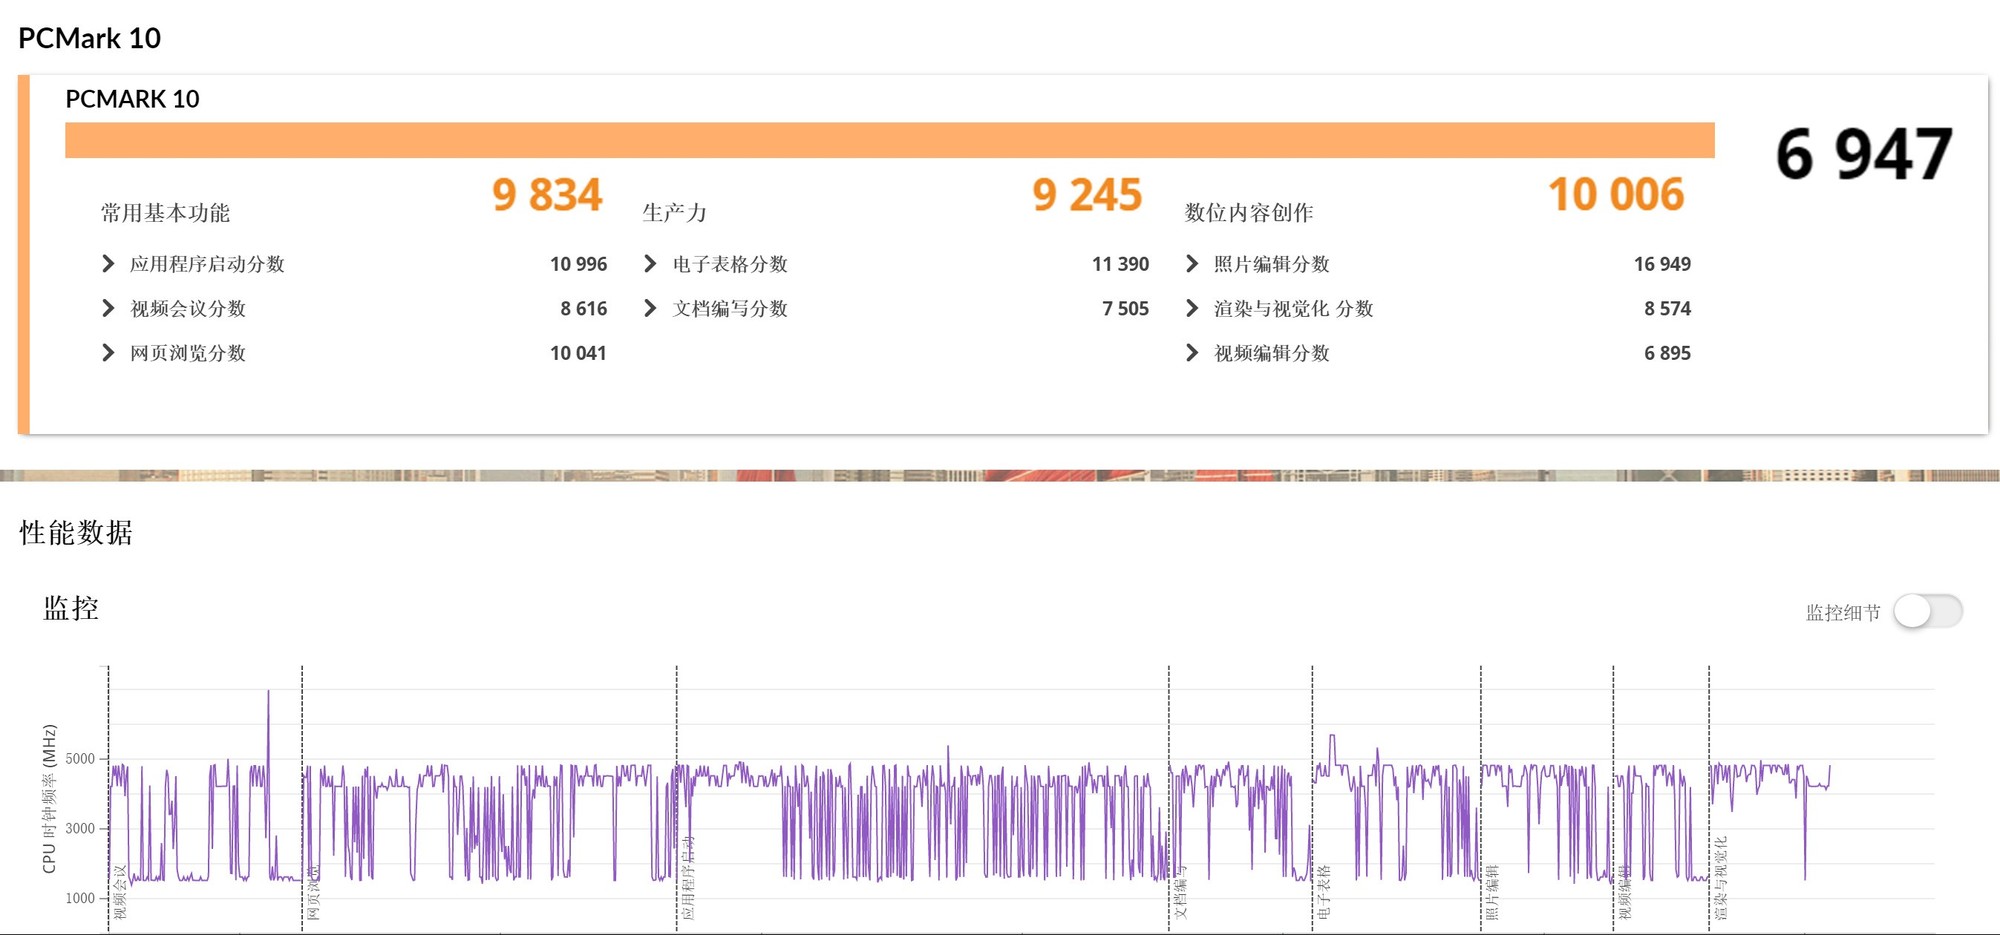Image resolution: width=2000 pixels, height=935 pixels.
Task: Click the 数位内容创作 score 10 006
Action: click(x=1616, y=195)
